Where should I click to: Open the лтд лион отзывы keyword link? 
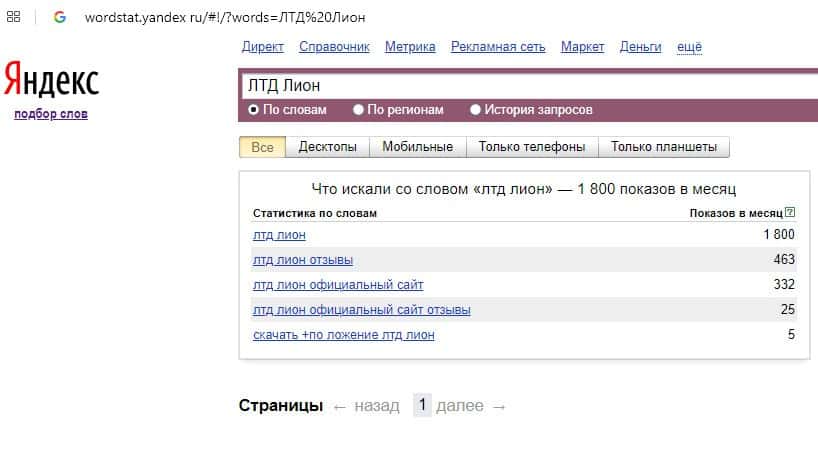[x=303, y=260]
